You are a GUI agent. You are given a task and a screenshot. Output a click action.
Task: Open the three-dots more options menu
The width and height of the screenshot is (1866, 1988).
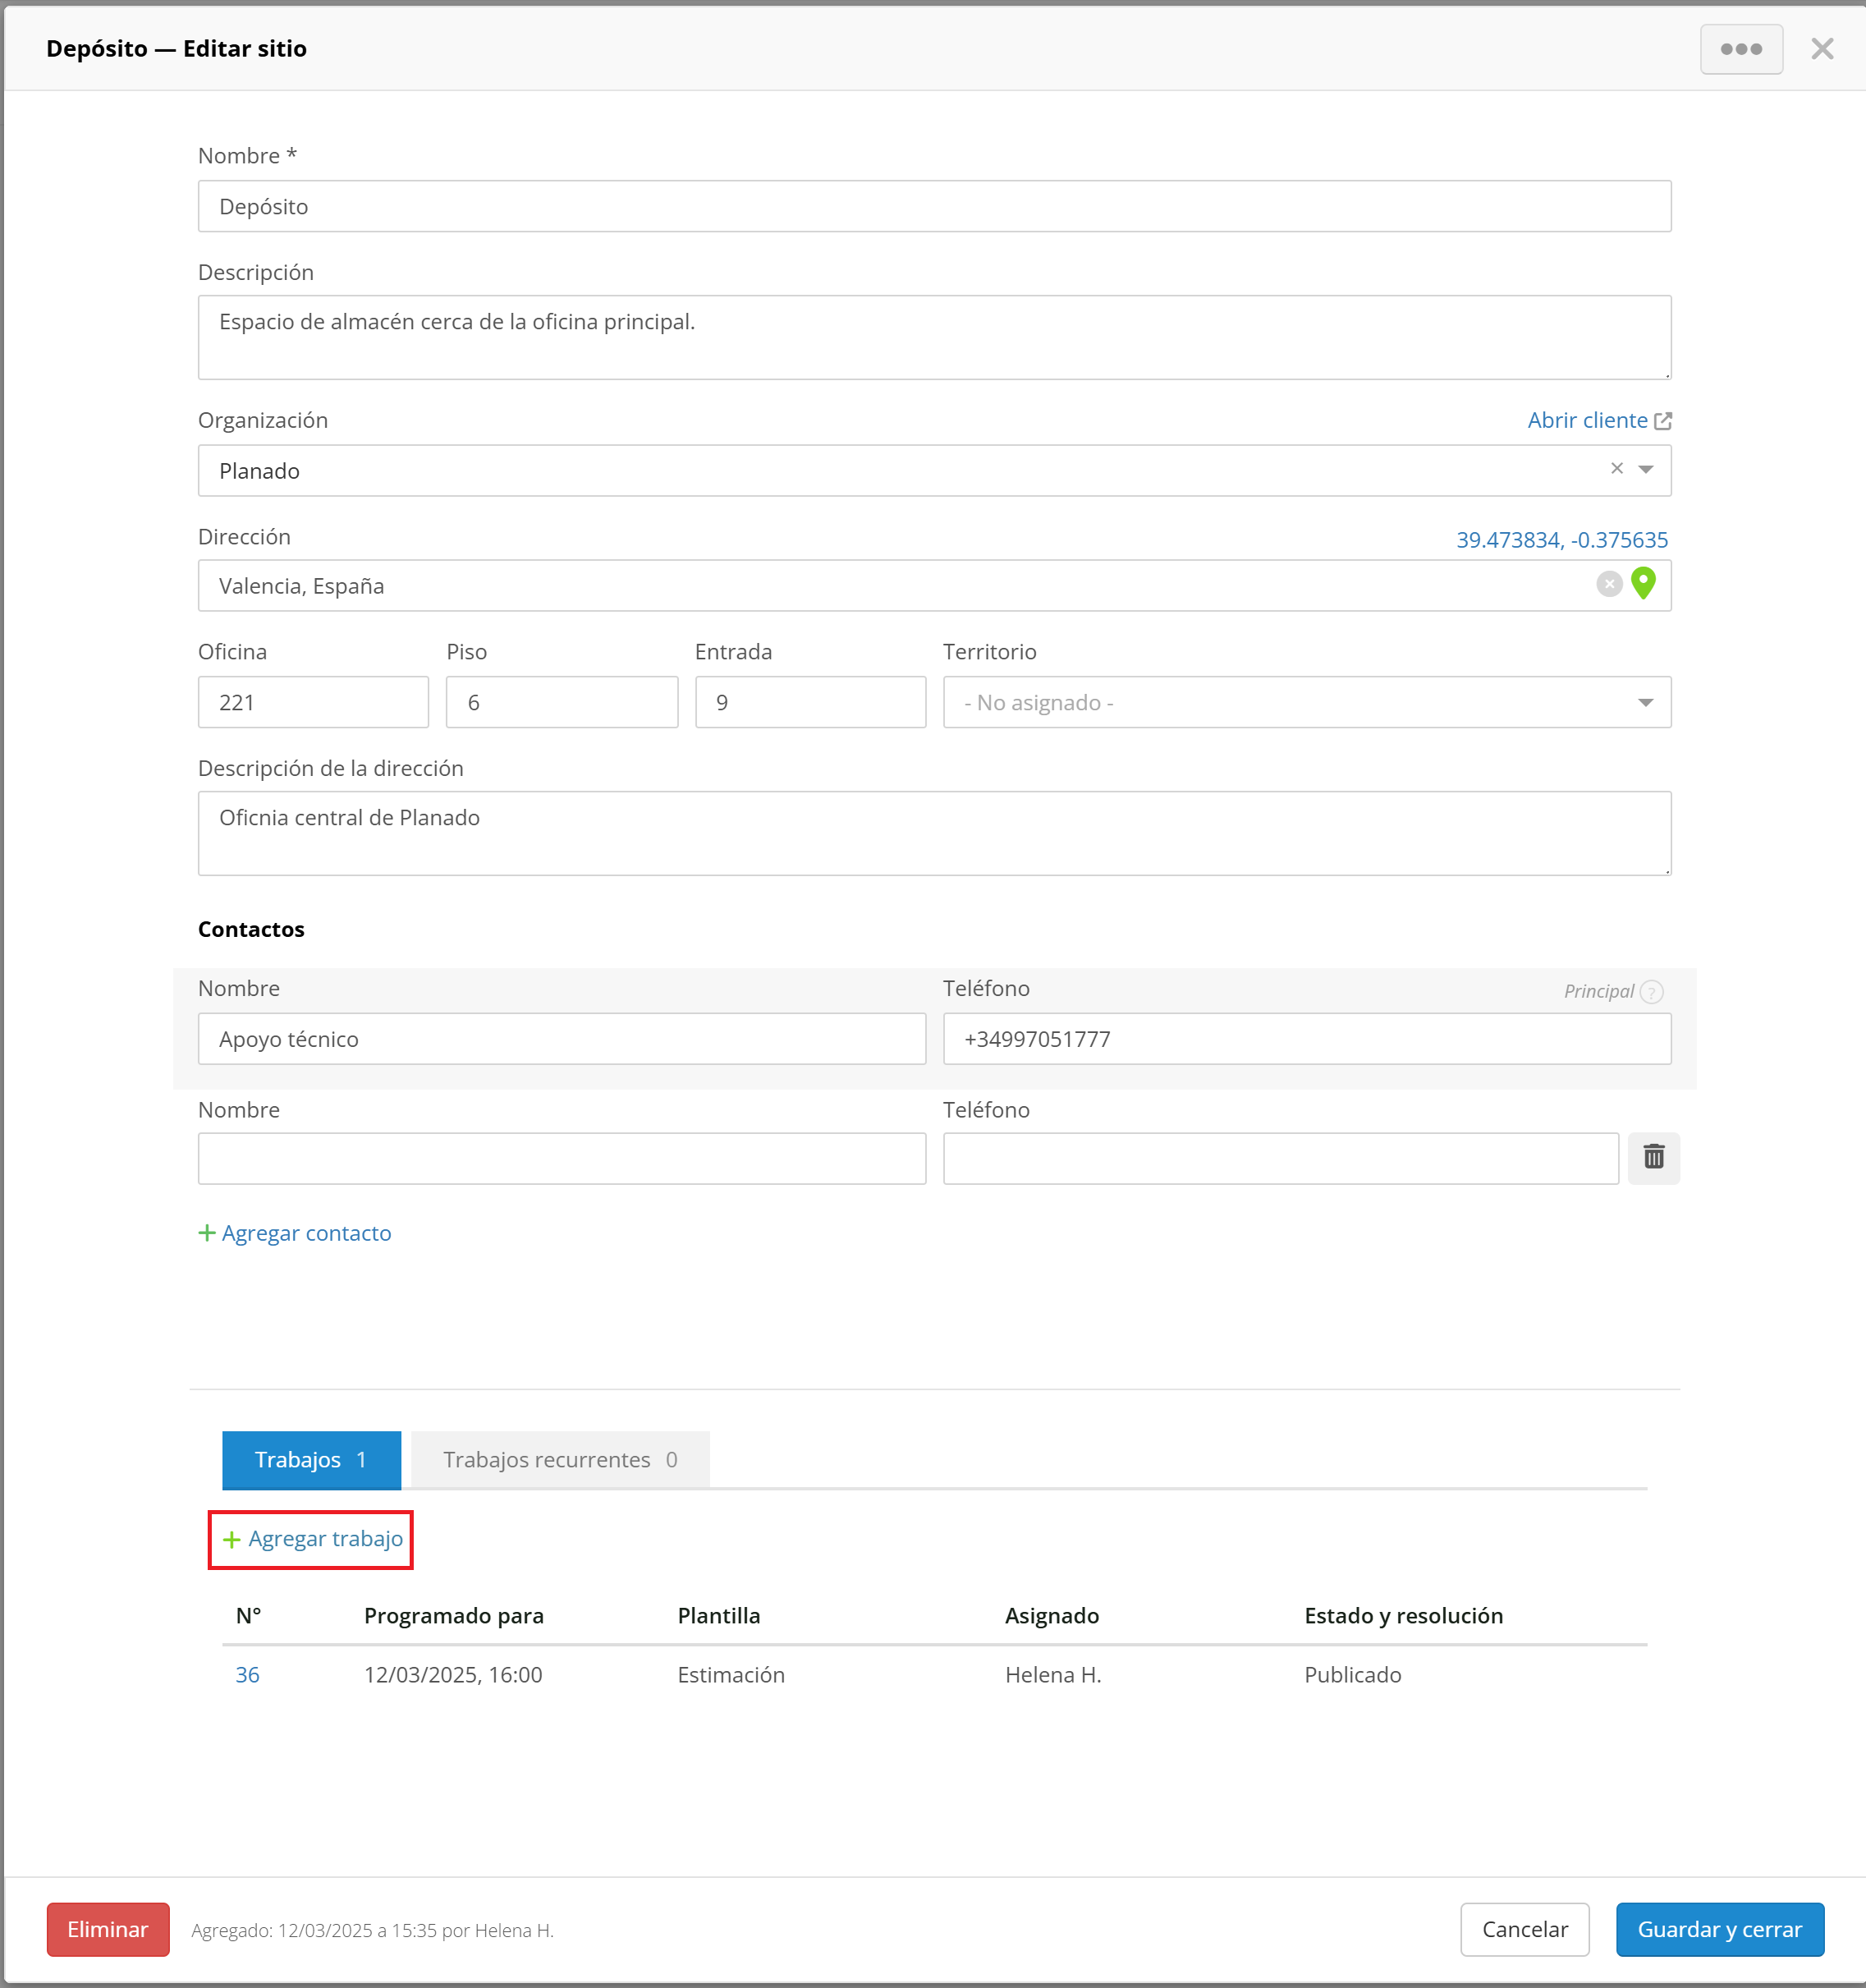pyautogui.click(x=1740, y=49)
